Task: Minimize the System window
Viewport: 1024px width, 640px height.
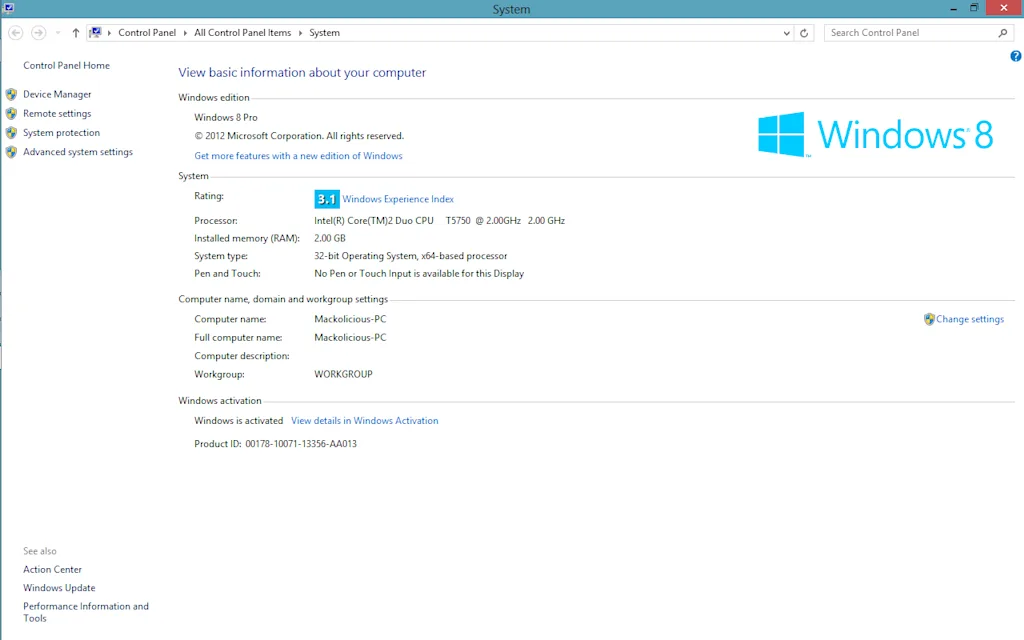Action: point(954,8)
